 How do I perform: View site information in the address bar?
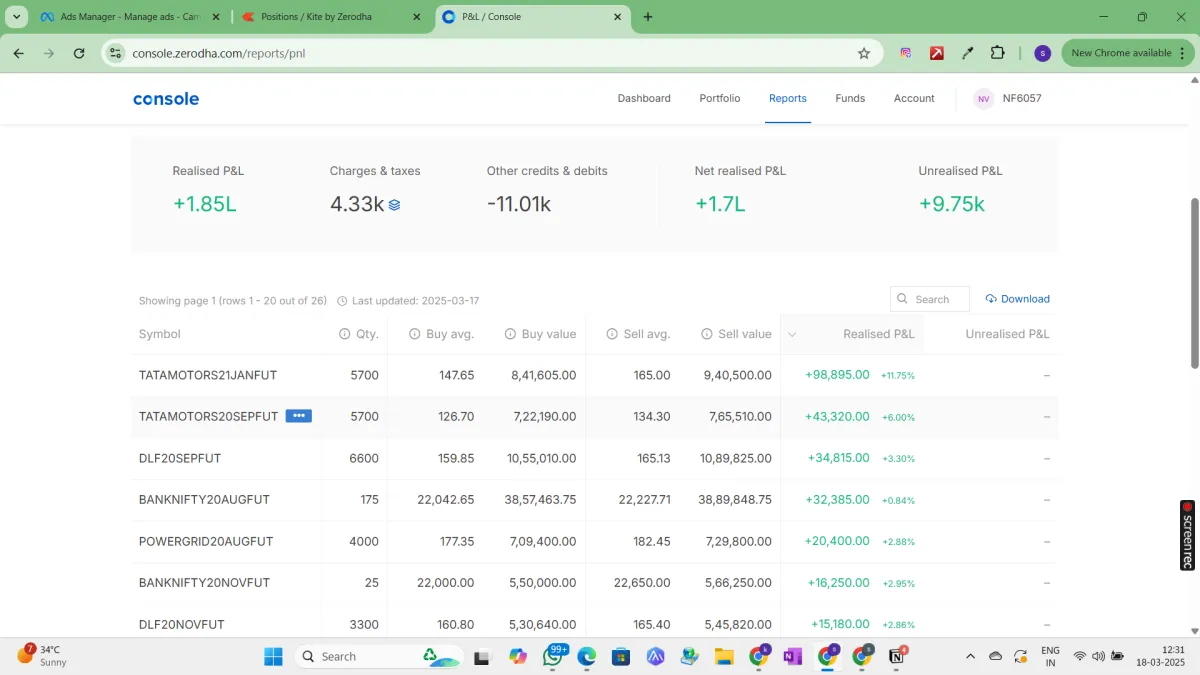point(115,53)
